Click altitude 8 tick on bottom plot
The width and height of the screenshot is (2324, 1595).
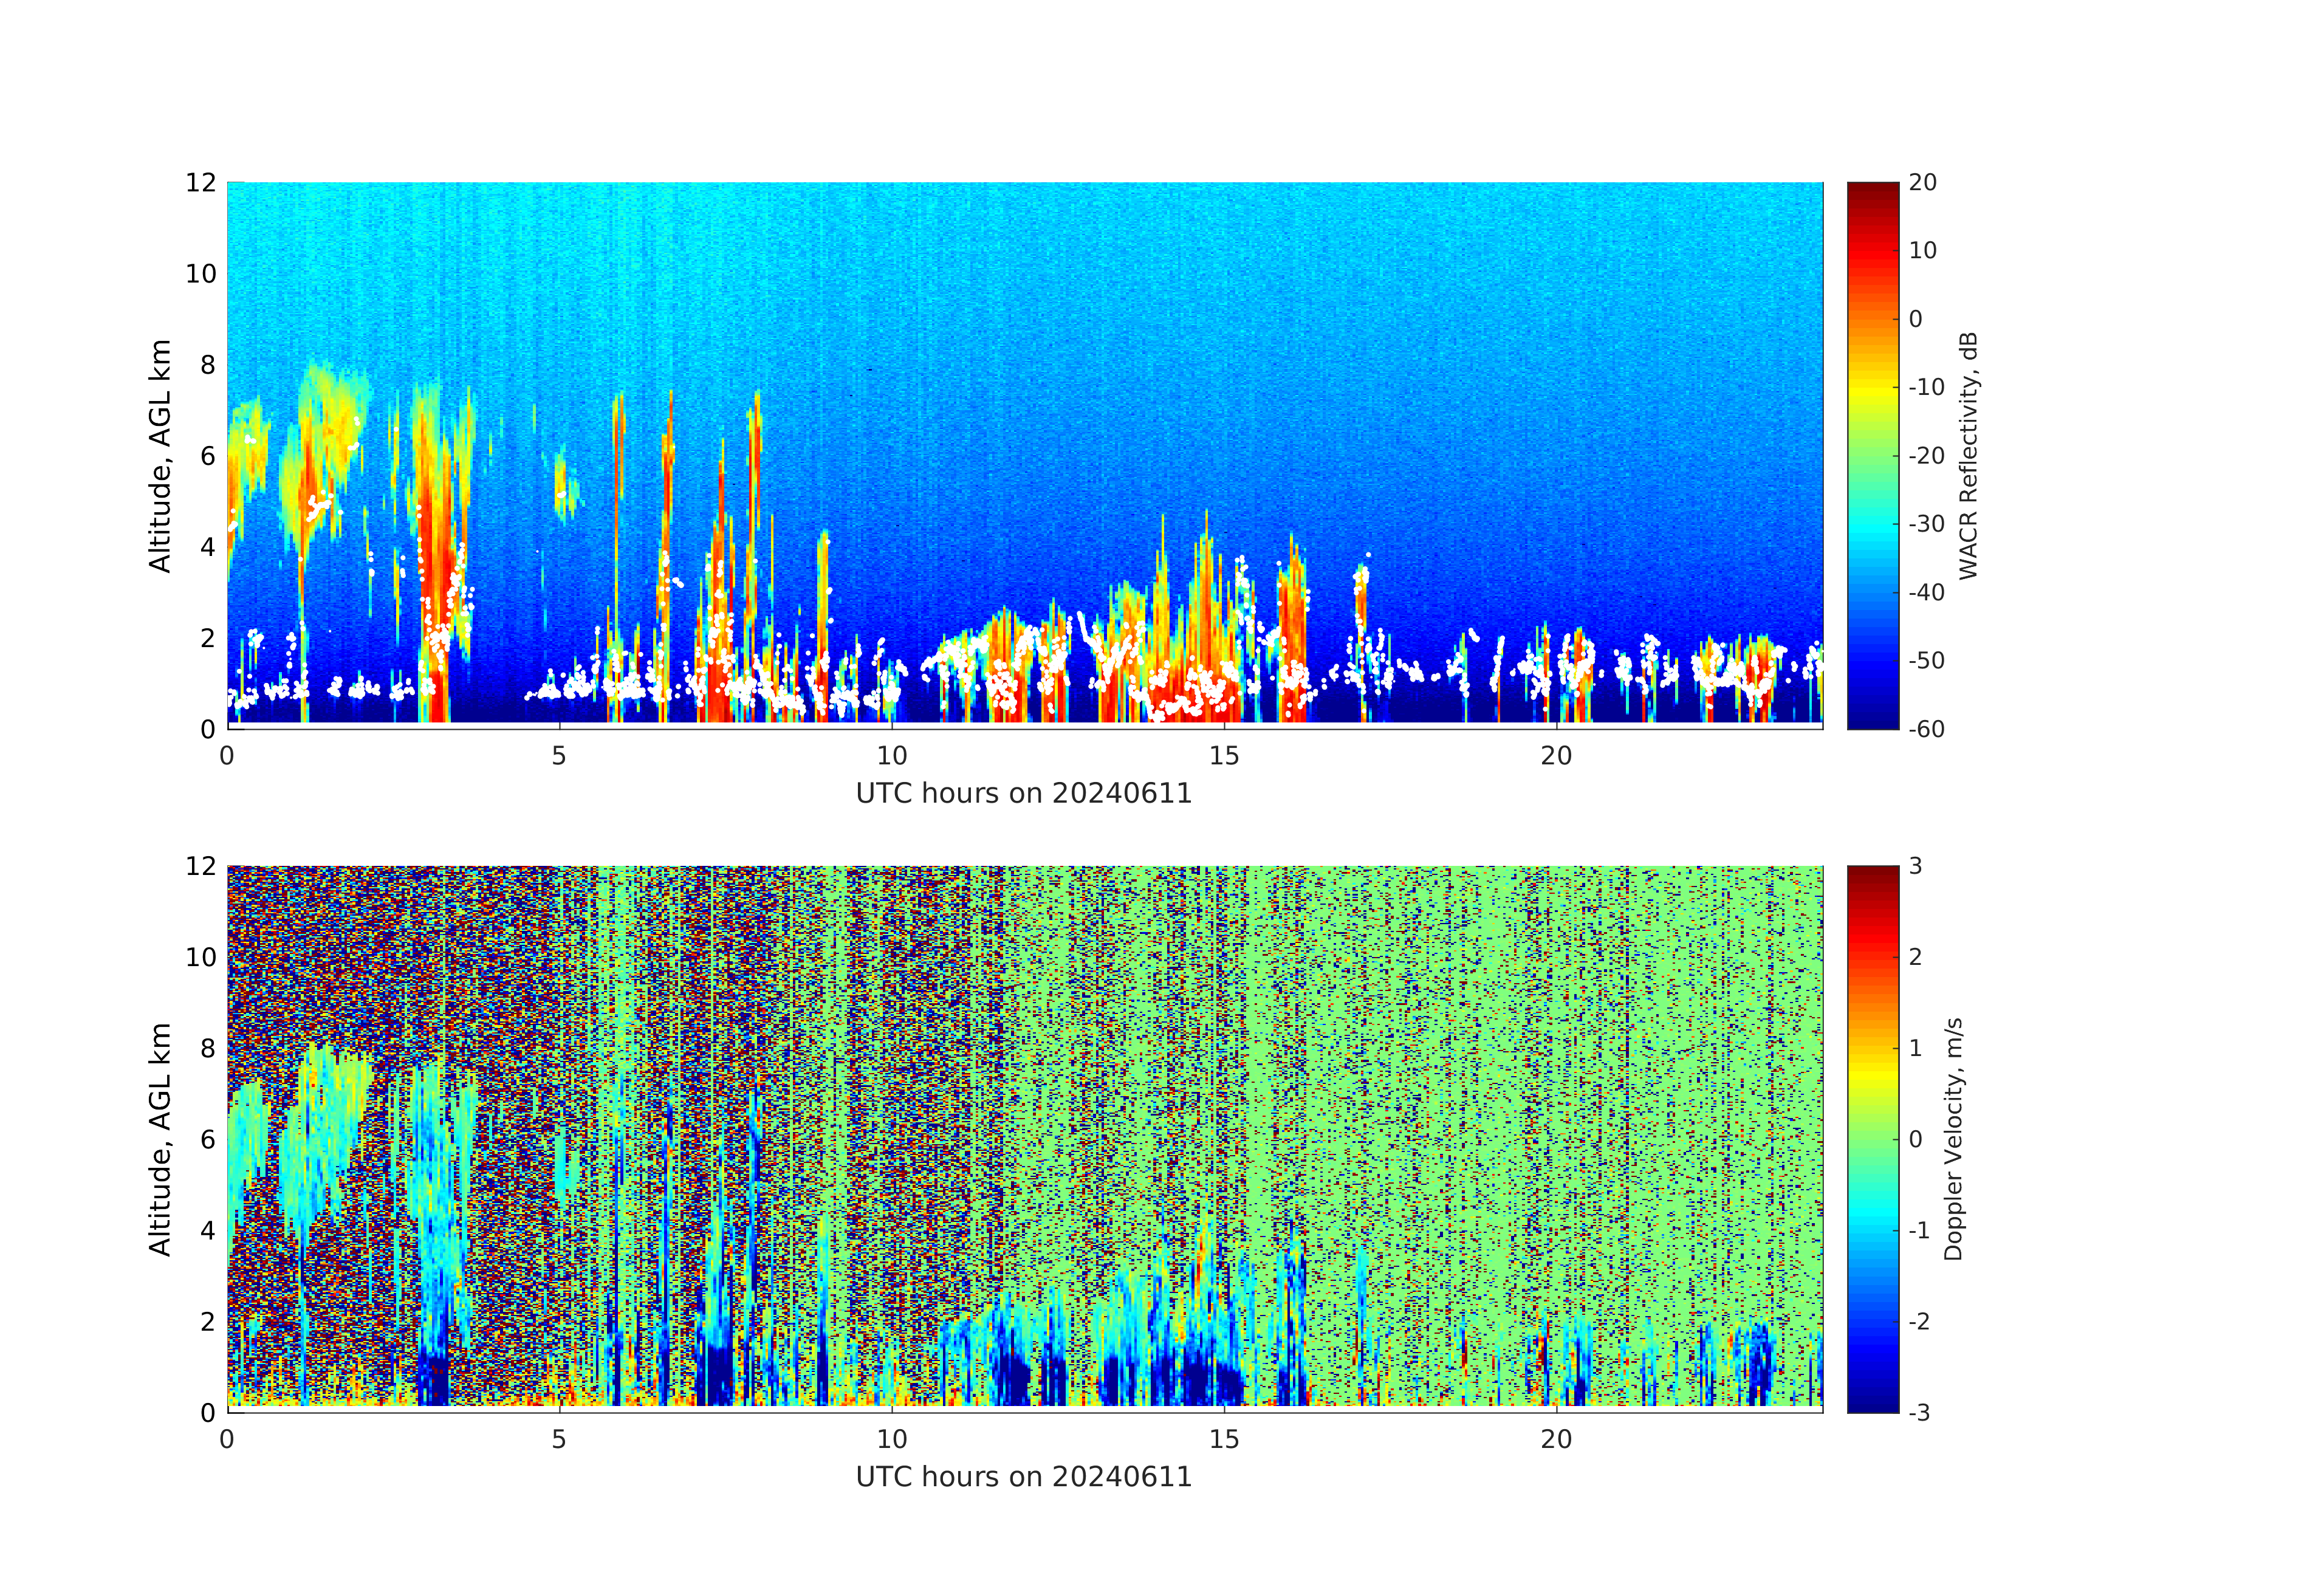pyautogui.click(x=207, y=1048)
